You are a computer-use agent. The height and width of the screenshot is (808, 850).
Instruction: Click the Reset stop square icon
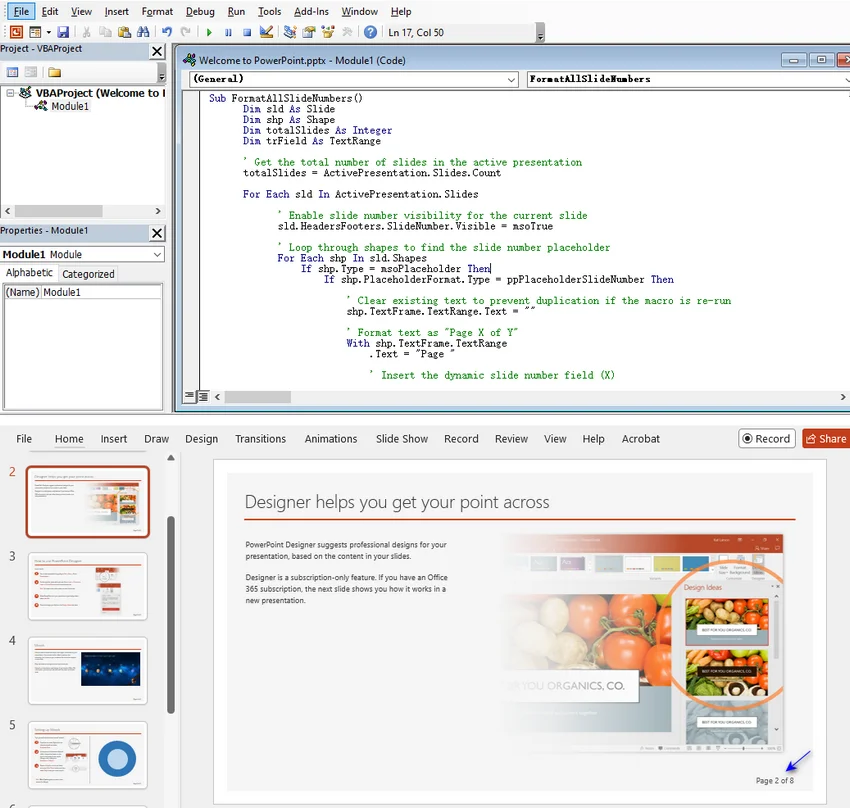tap(247, 33)
